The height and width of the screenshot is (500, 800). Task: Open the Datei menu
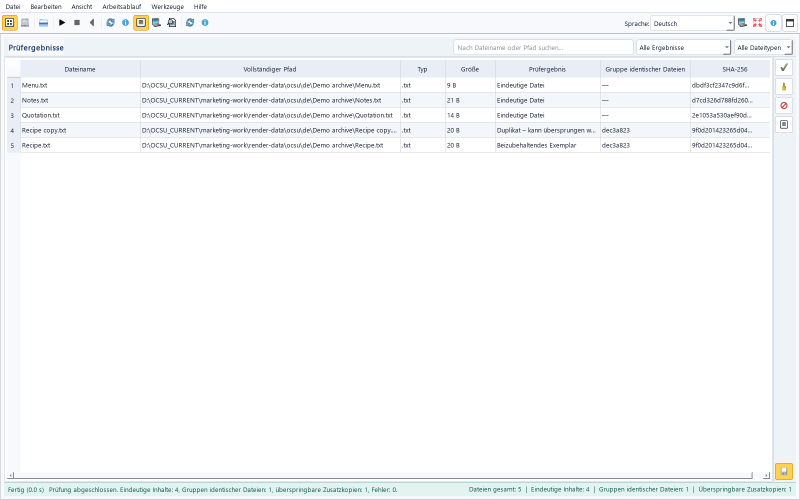(13, 7)
